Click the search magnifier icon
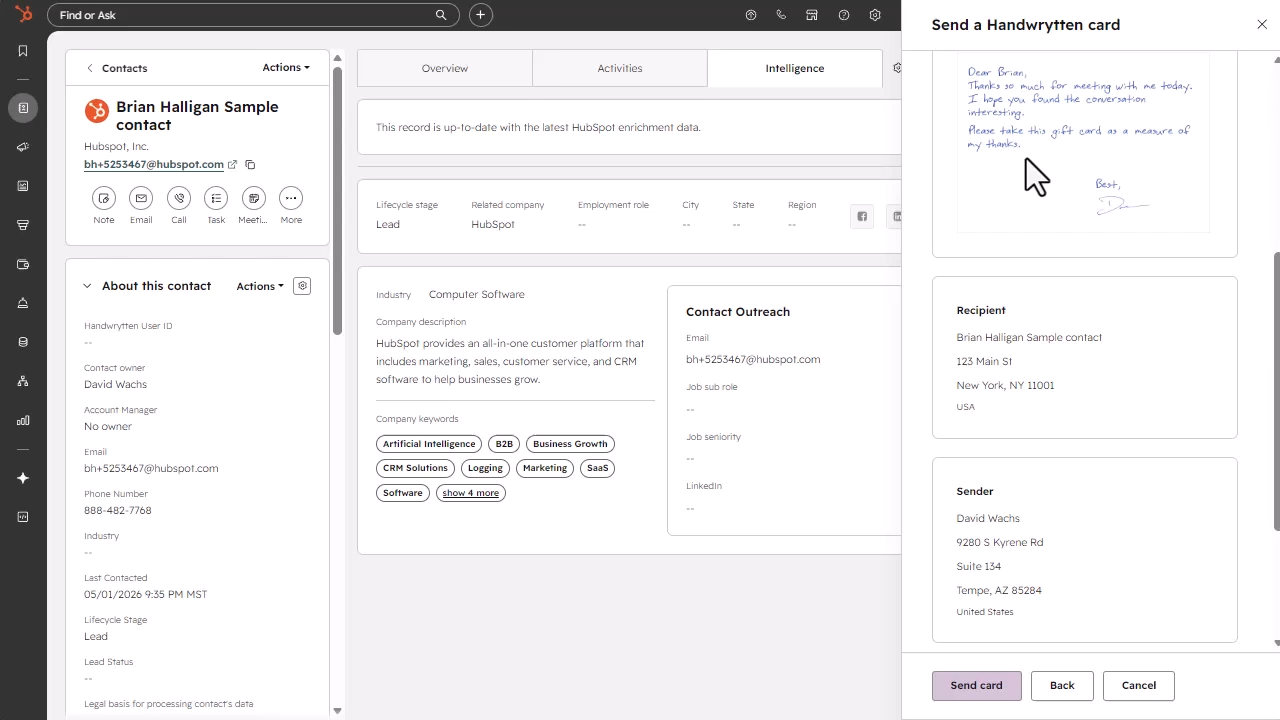Image resolution: width=1280 pixels, height=720 pixels. click(x=441, y=15)
